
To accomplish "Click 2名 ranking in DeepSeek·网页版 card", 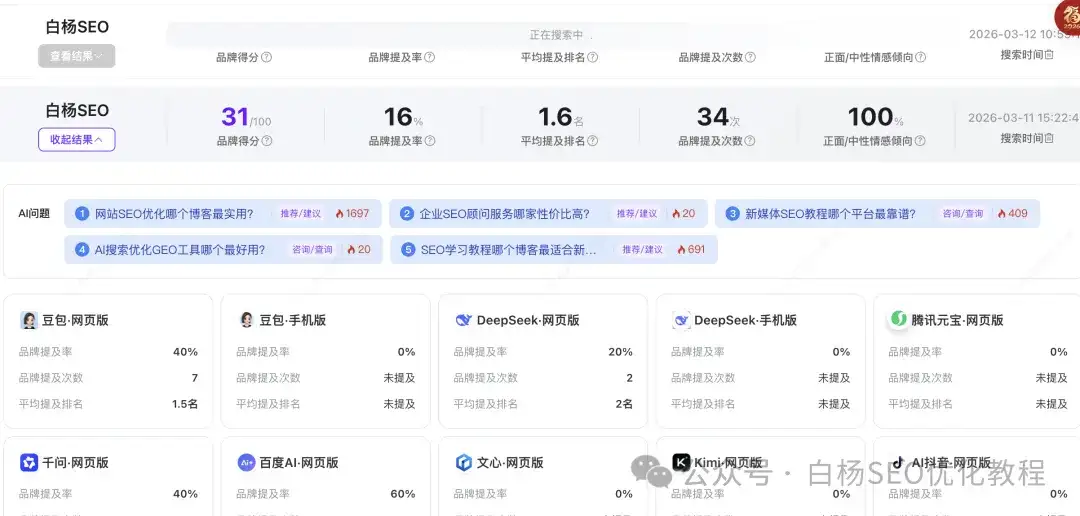I will pos(624,404).
